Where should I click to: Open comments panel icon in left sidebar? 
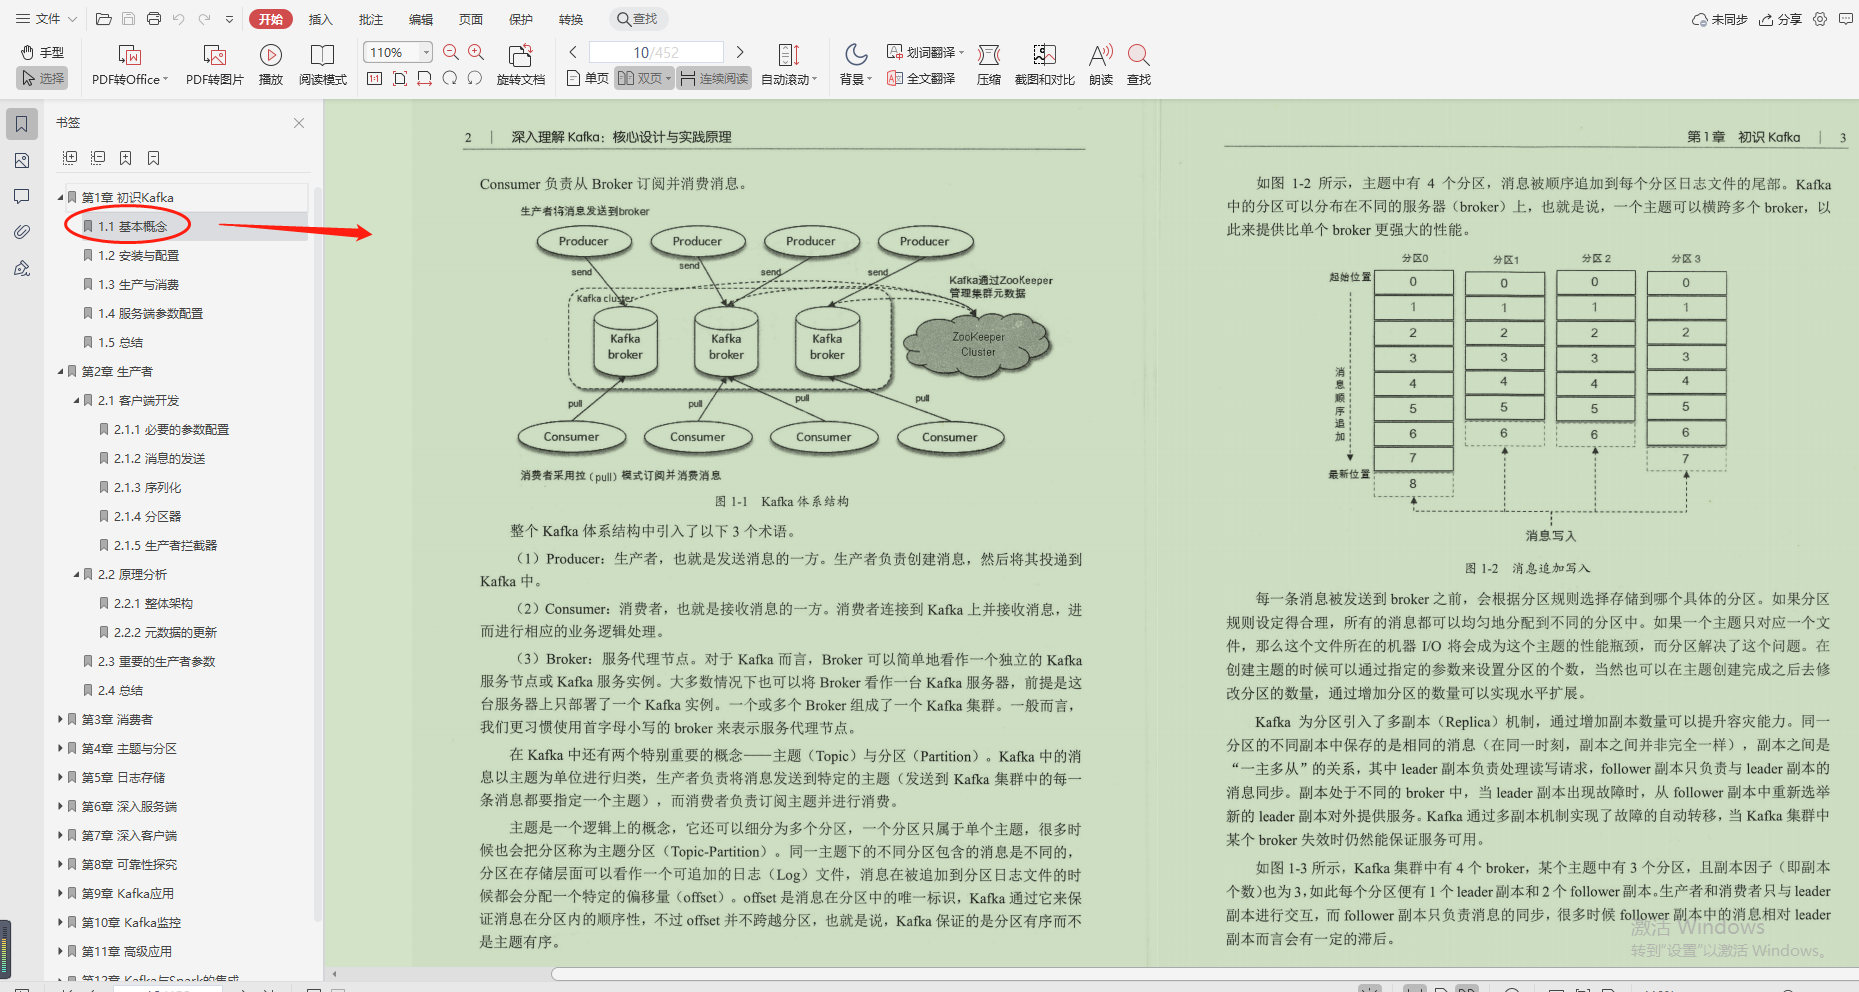tap(22, 196)
